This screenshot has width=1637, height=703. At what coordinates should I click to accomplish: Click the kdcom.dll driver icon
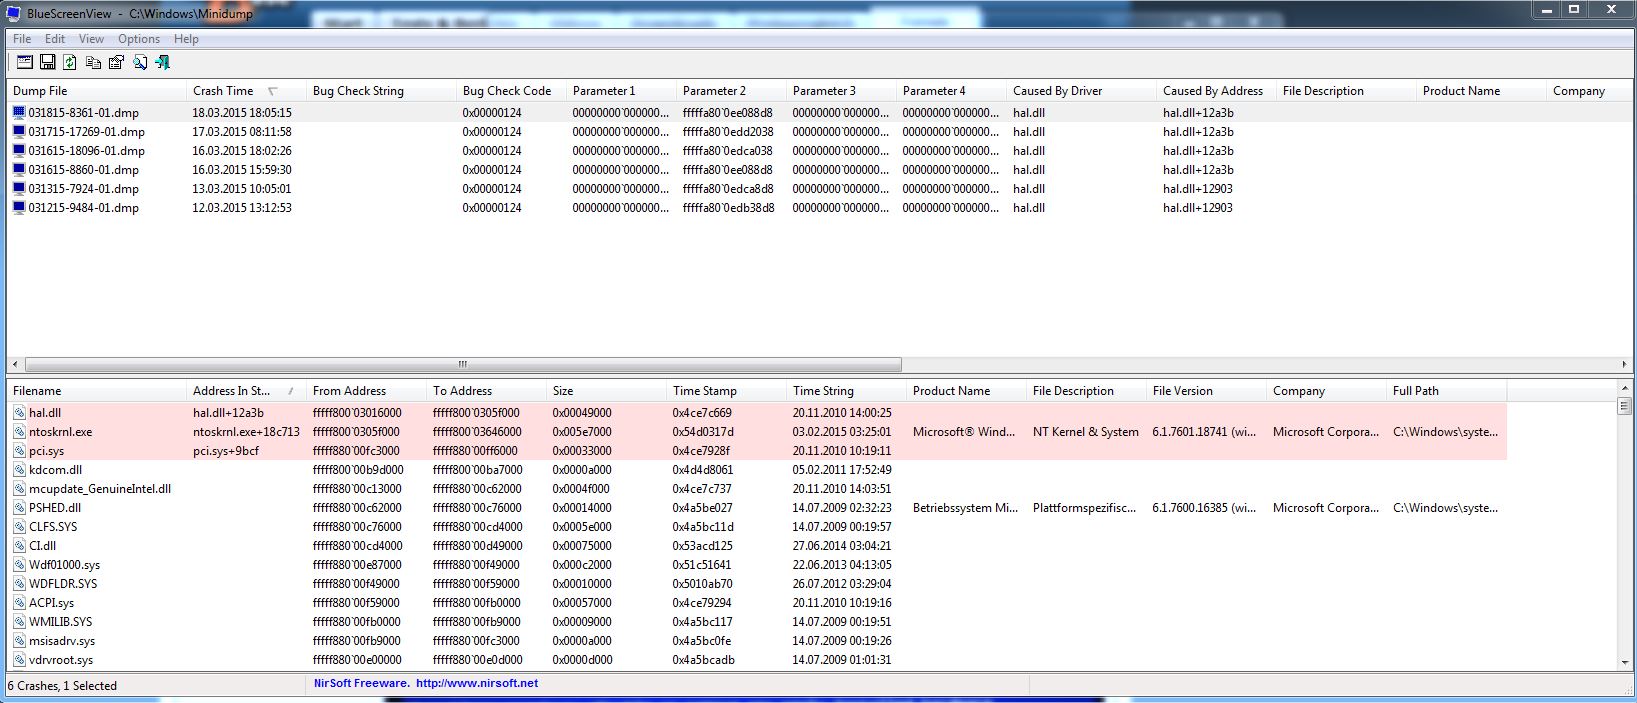[19, 470]
